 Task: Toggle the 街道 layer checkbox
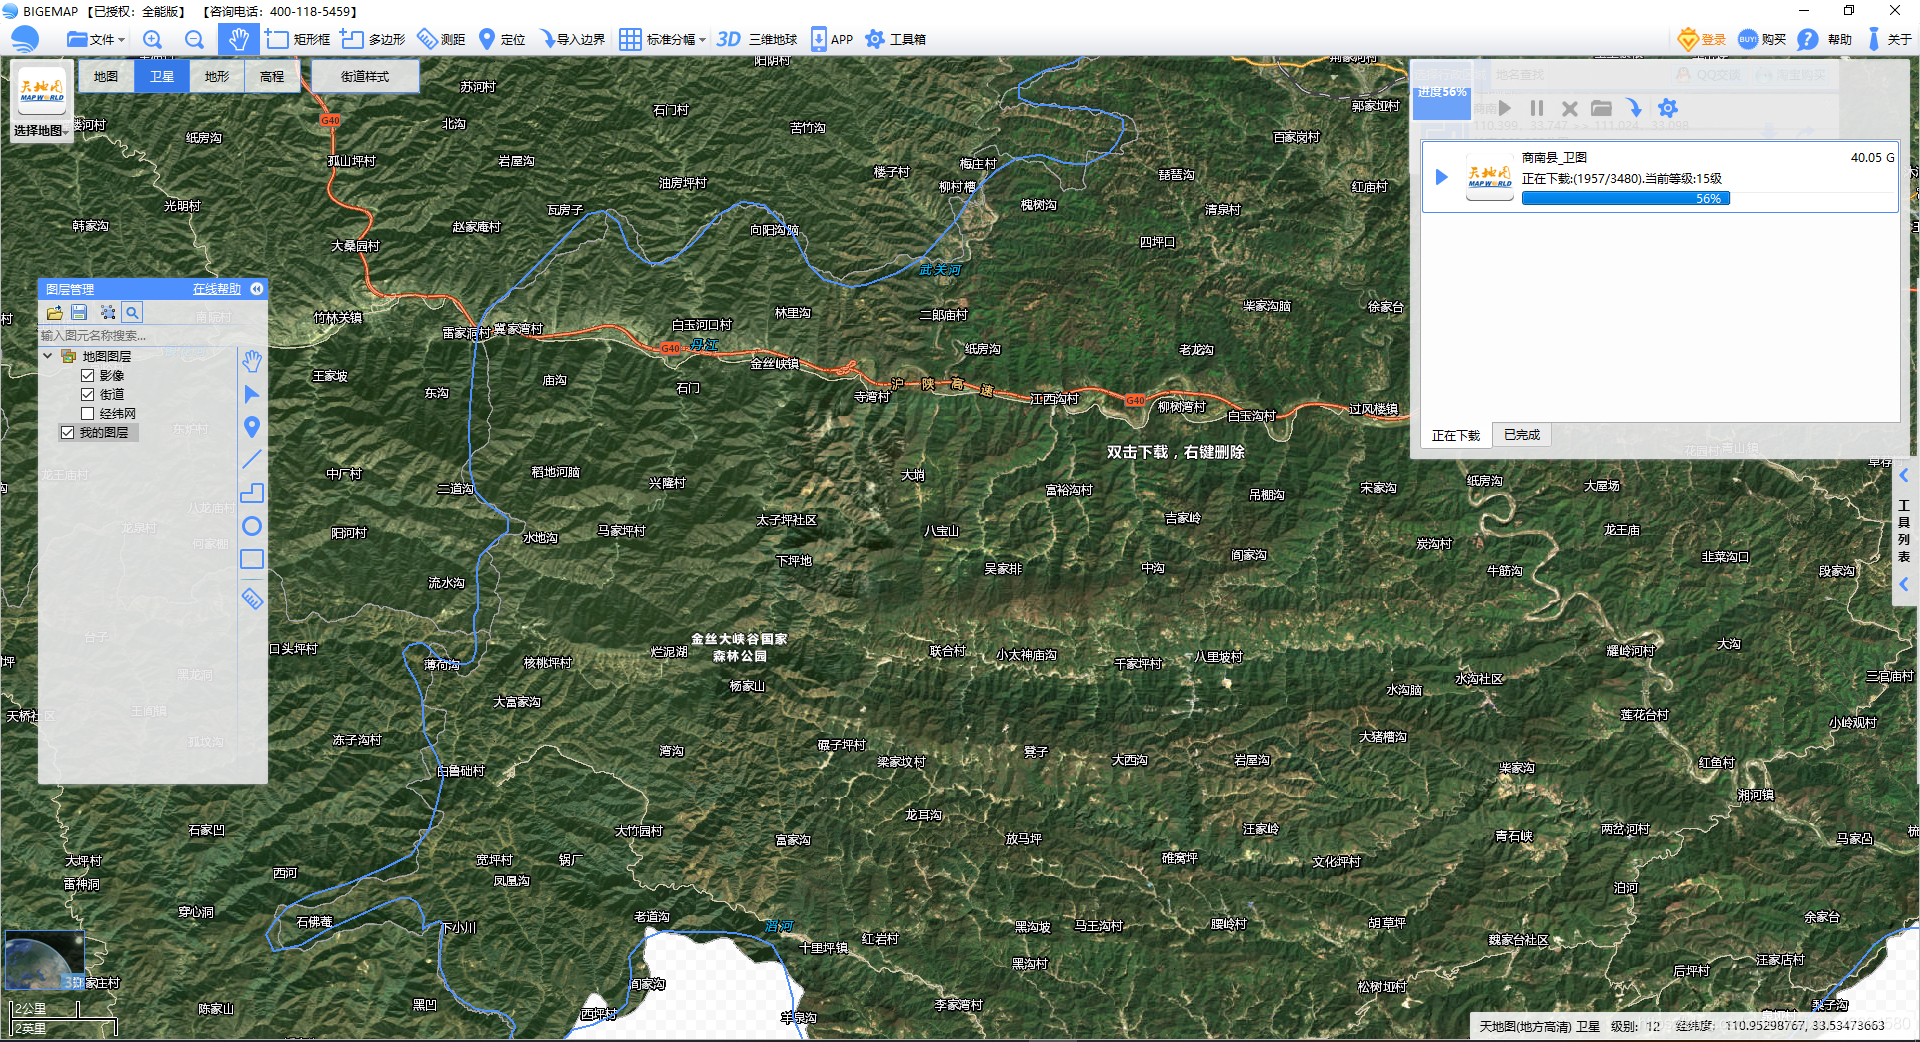[88, 395]
